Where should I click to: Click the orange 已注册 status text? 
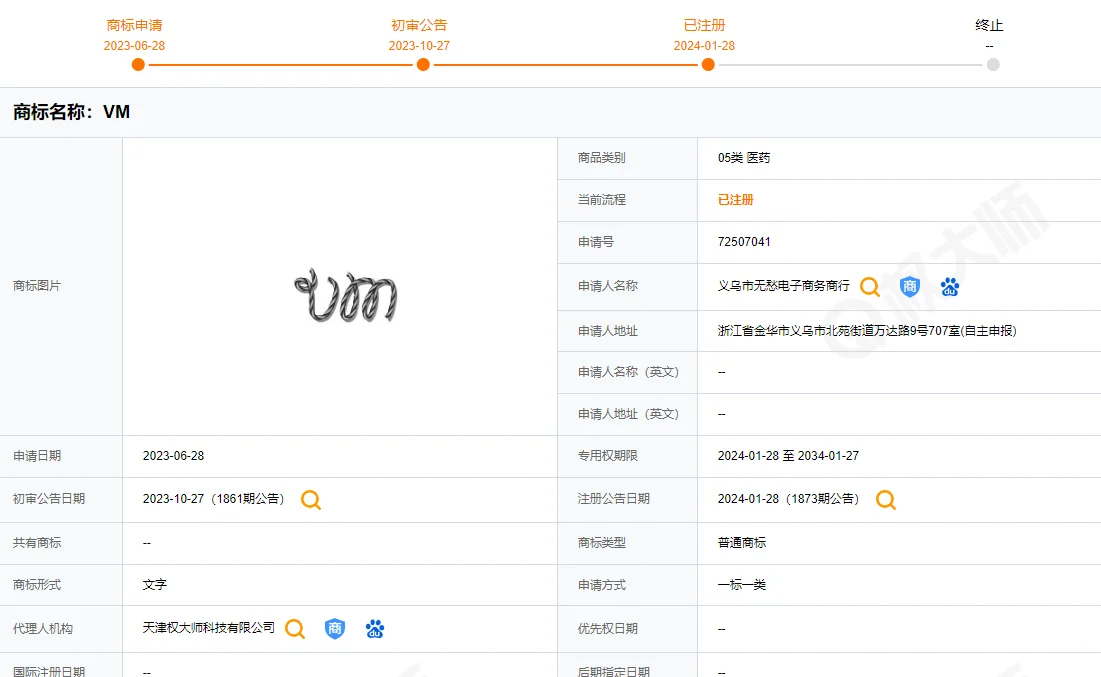[734, 200]
